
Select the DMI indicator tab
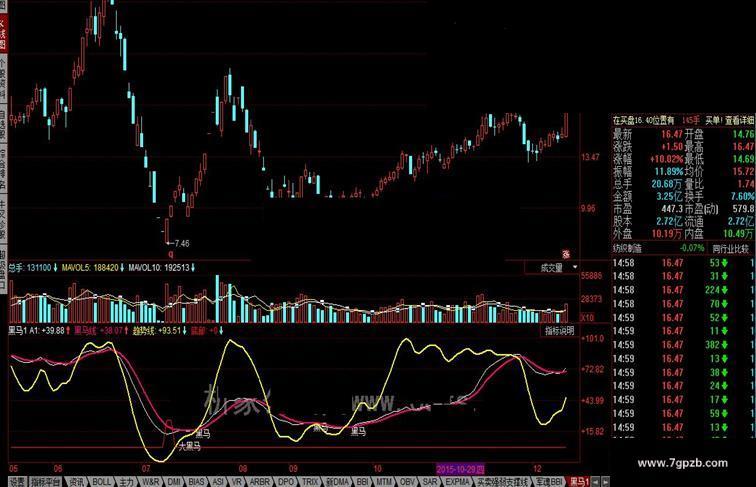tap(174, 481)
